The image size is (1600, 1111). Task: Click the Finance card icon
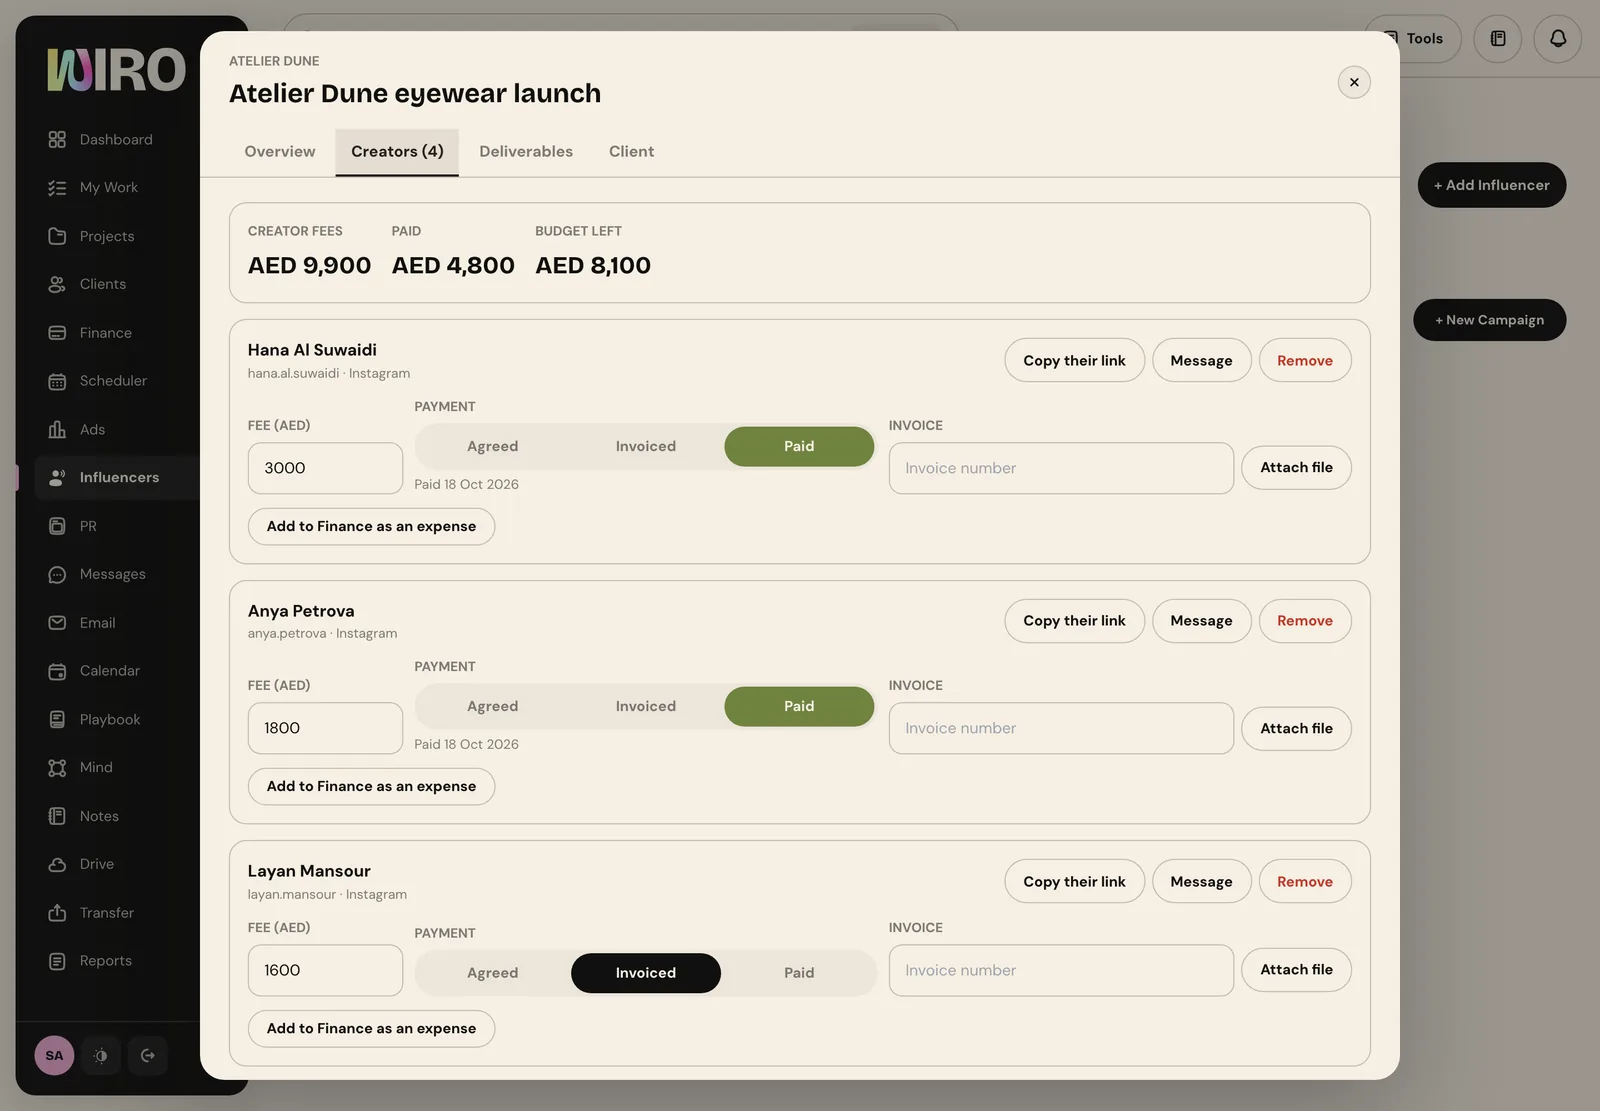point(57,333)
